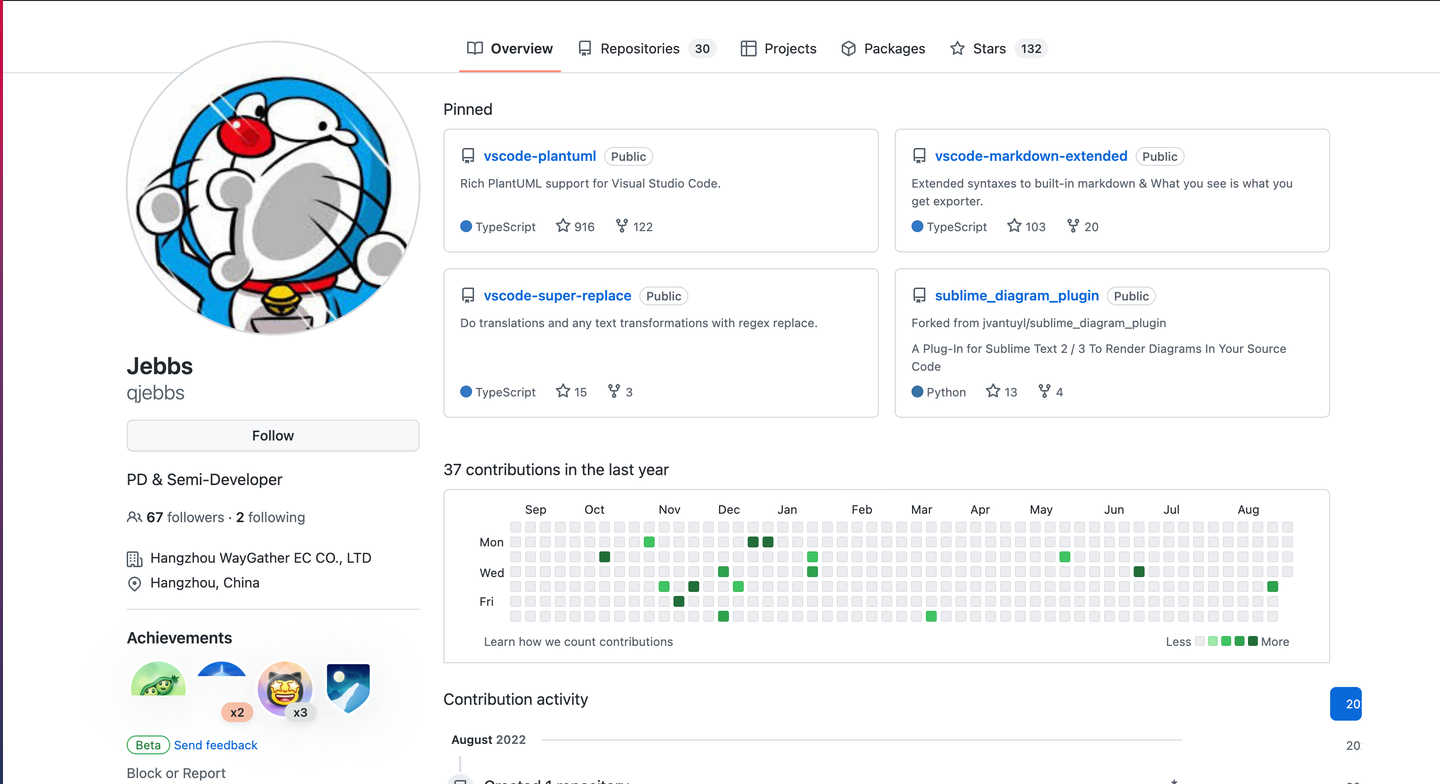Follow the user Jebbs
The image size is (1440, 784).
(273, 436)
